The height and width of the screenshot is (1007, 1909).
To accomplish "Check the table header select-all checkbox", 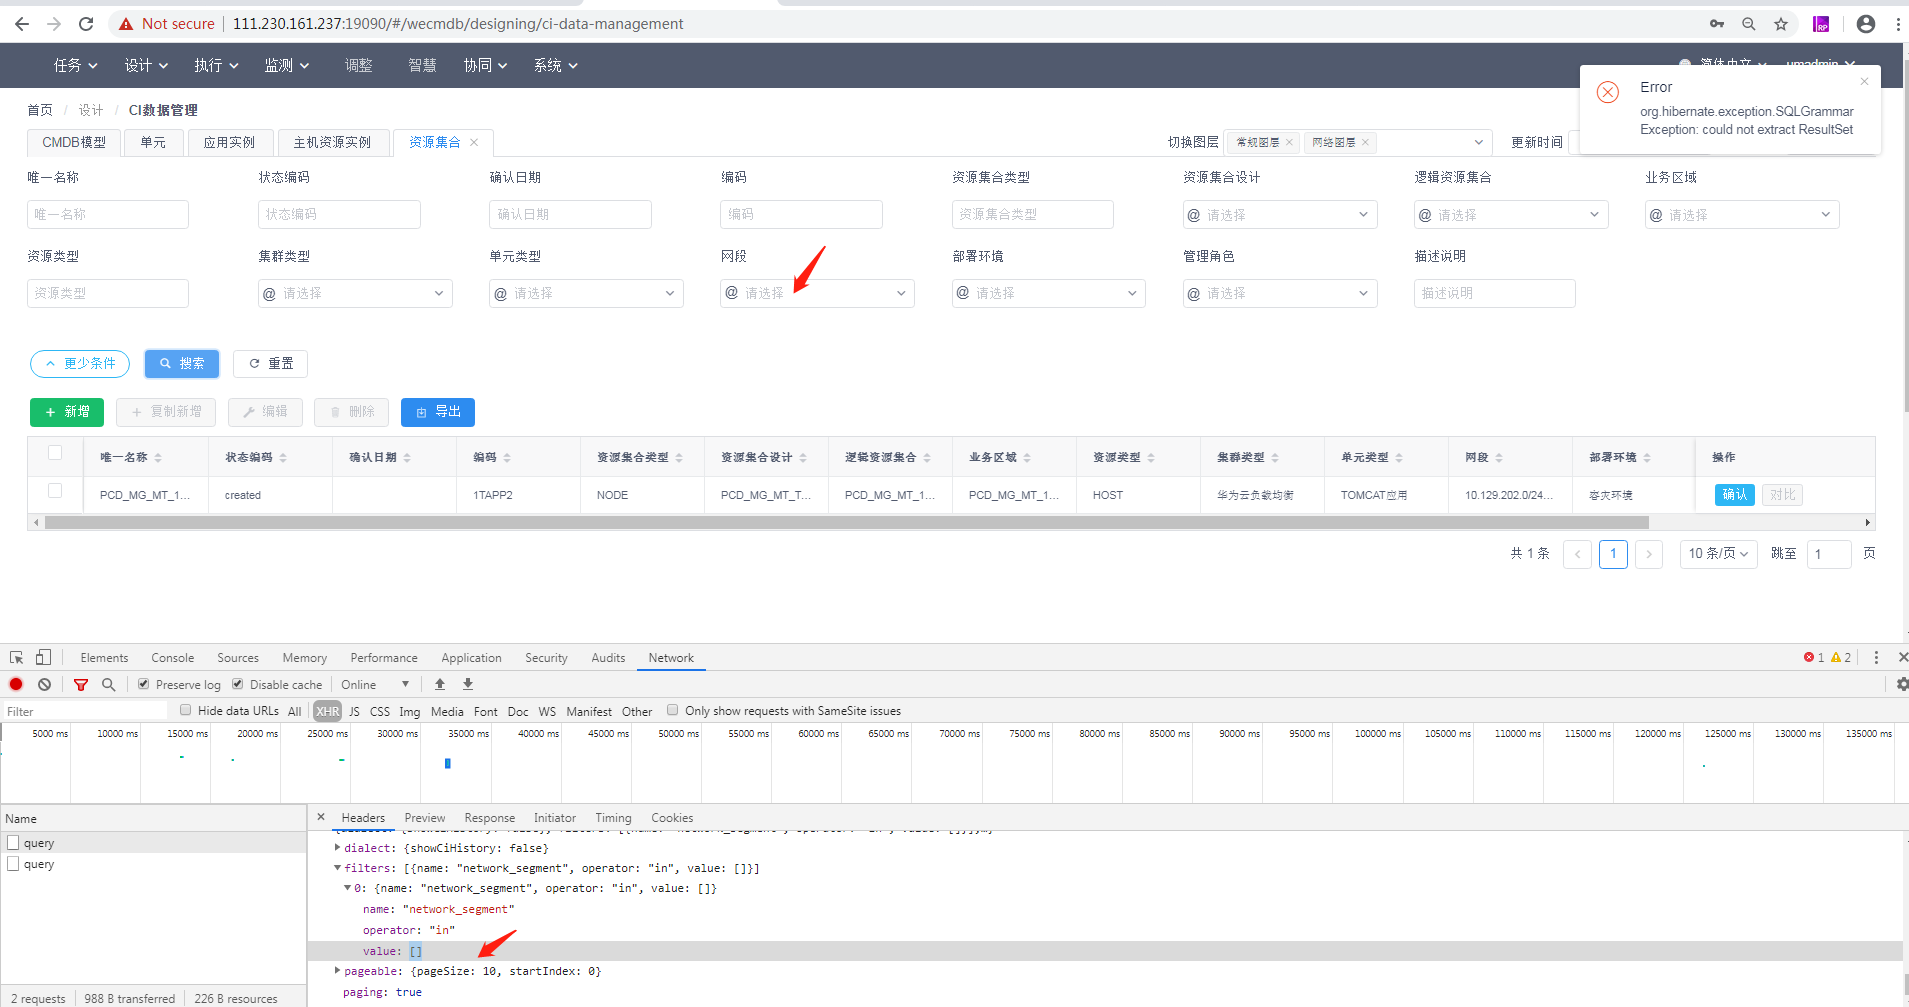I will pos(55,453).
